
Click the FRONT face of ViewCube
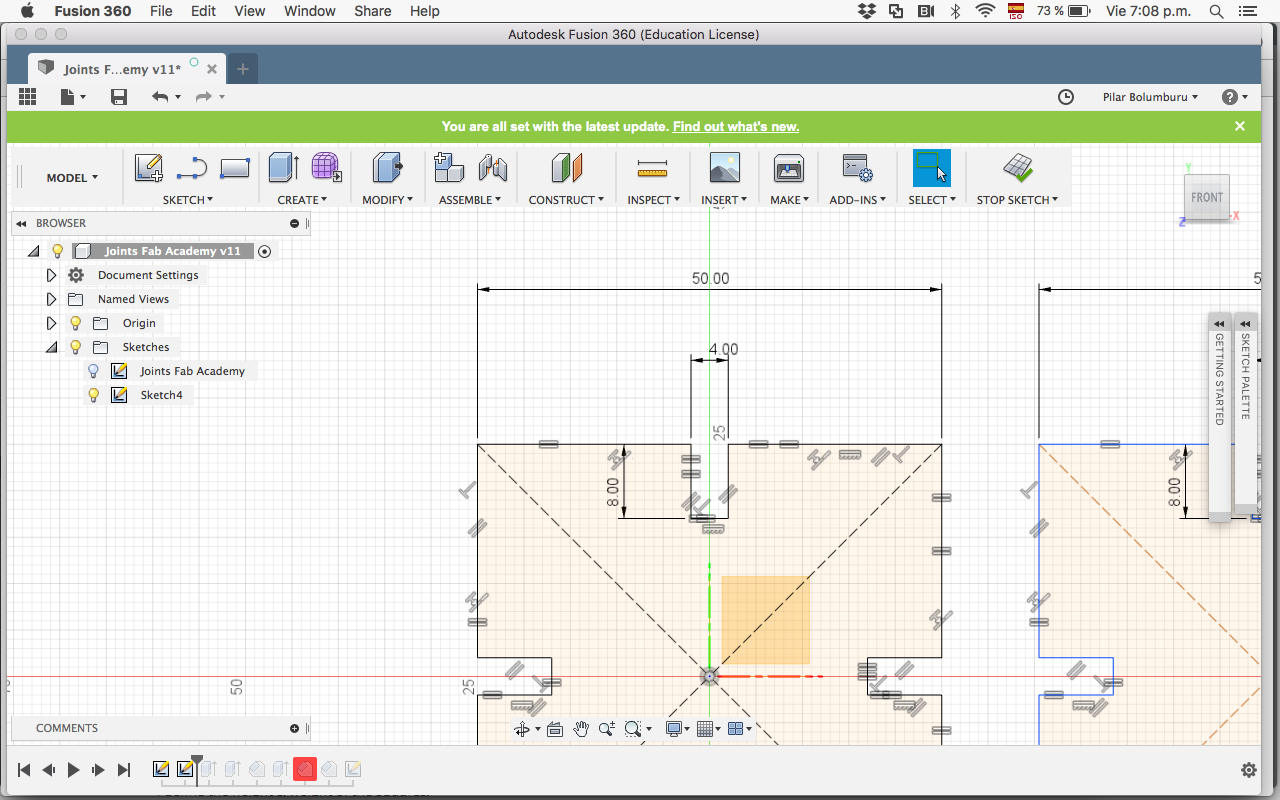[1207, 198]
